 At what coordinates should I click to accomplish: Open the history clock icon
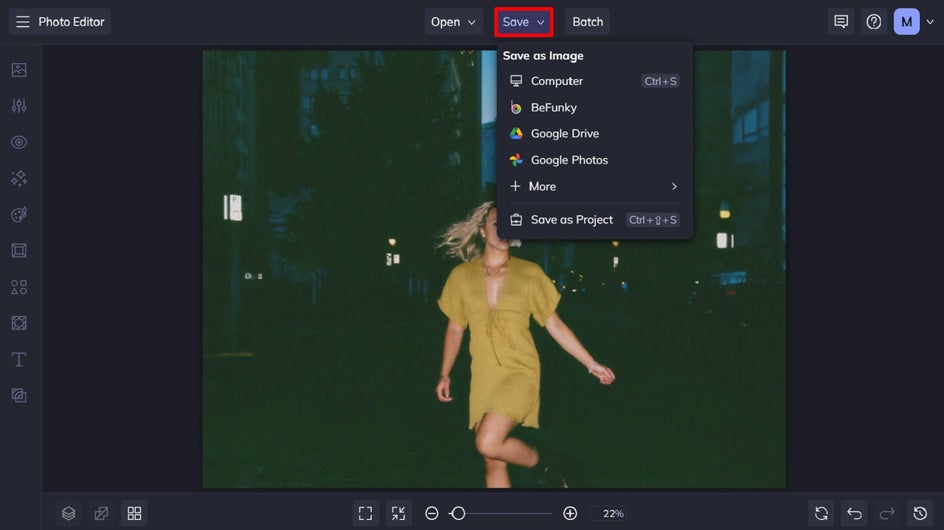click(x=920, y=513)
